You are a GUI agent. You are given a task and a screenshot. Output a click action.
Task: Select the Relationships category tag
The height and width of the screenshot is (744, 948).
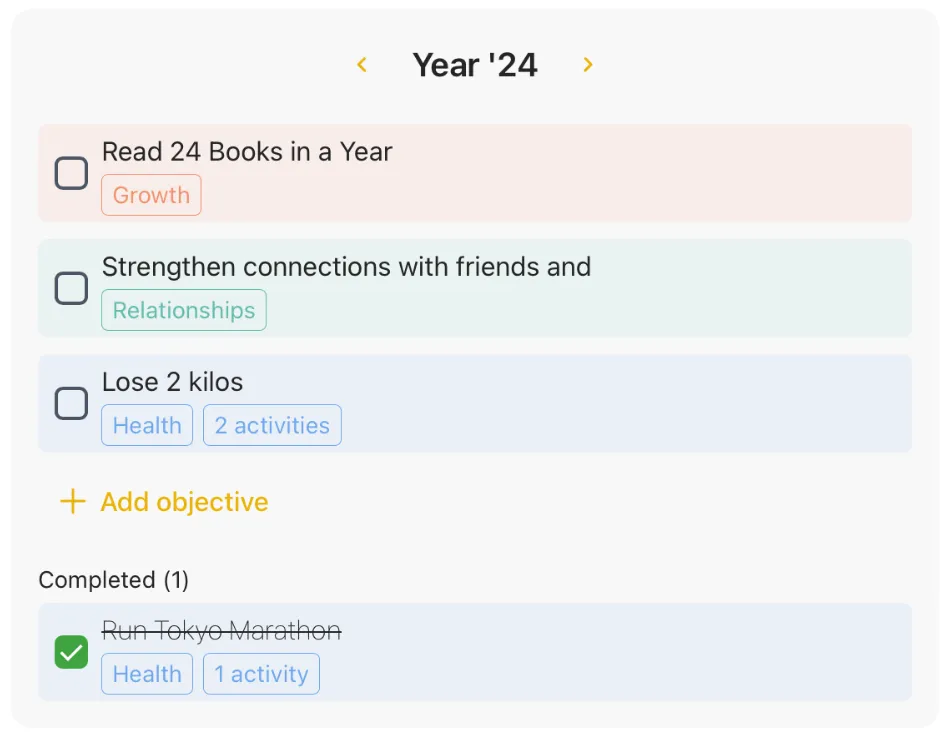pos(184,310)
